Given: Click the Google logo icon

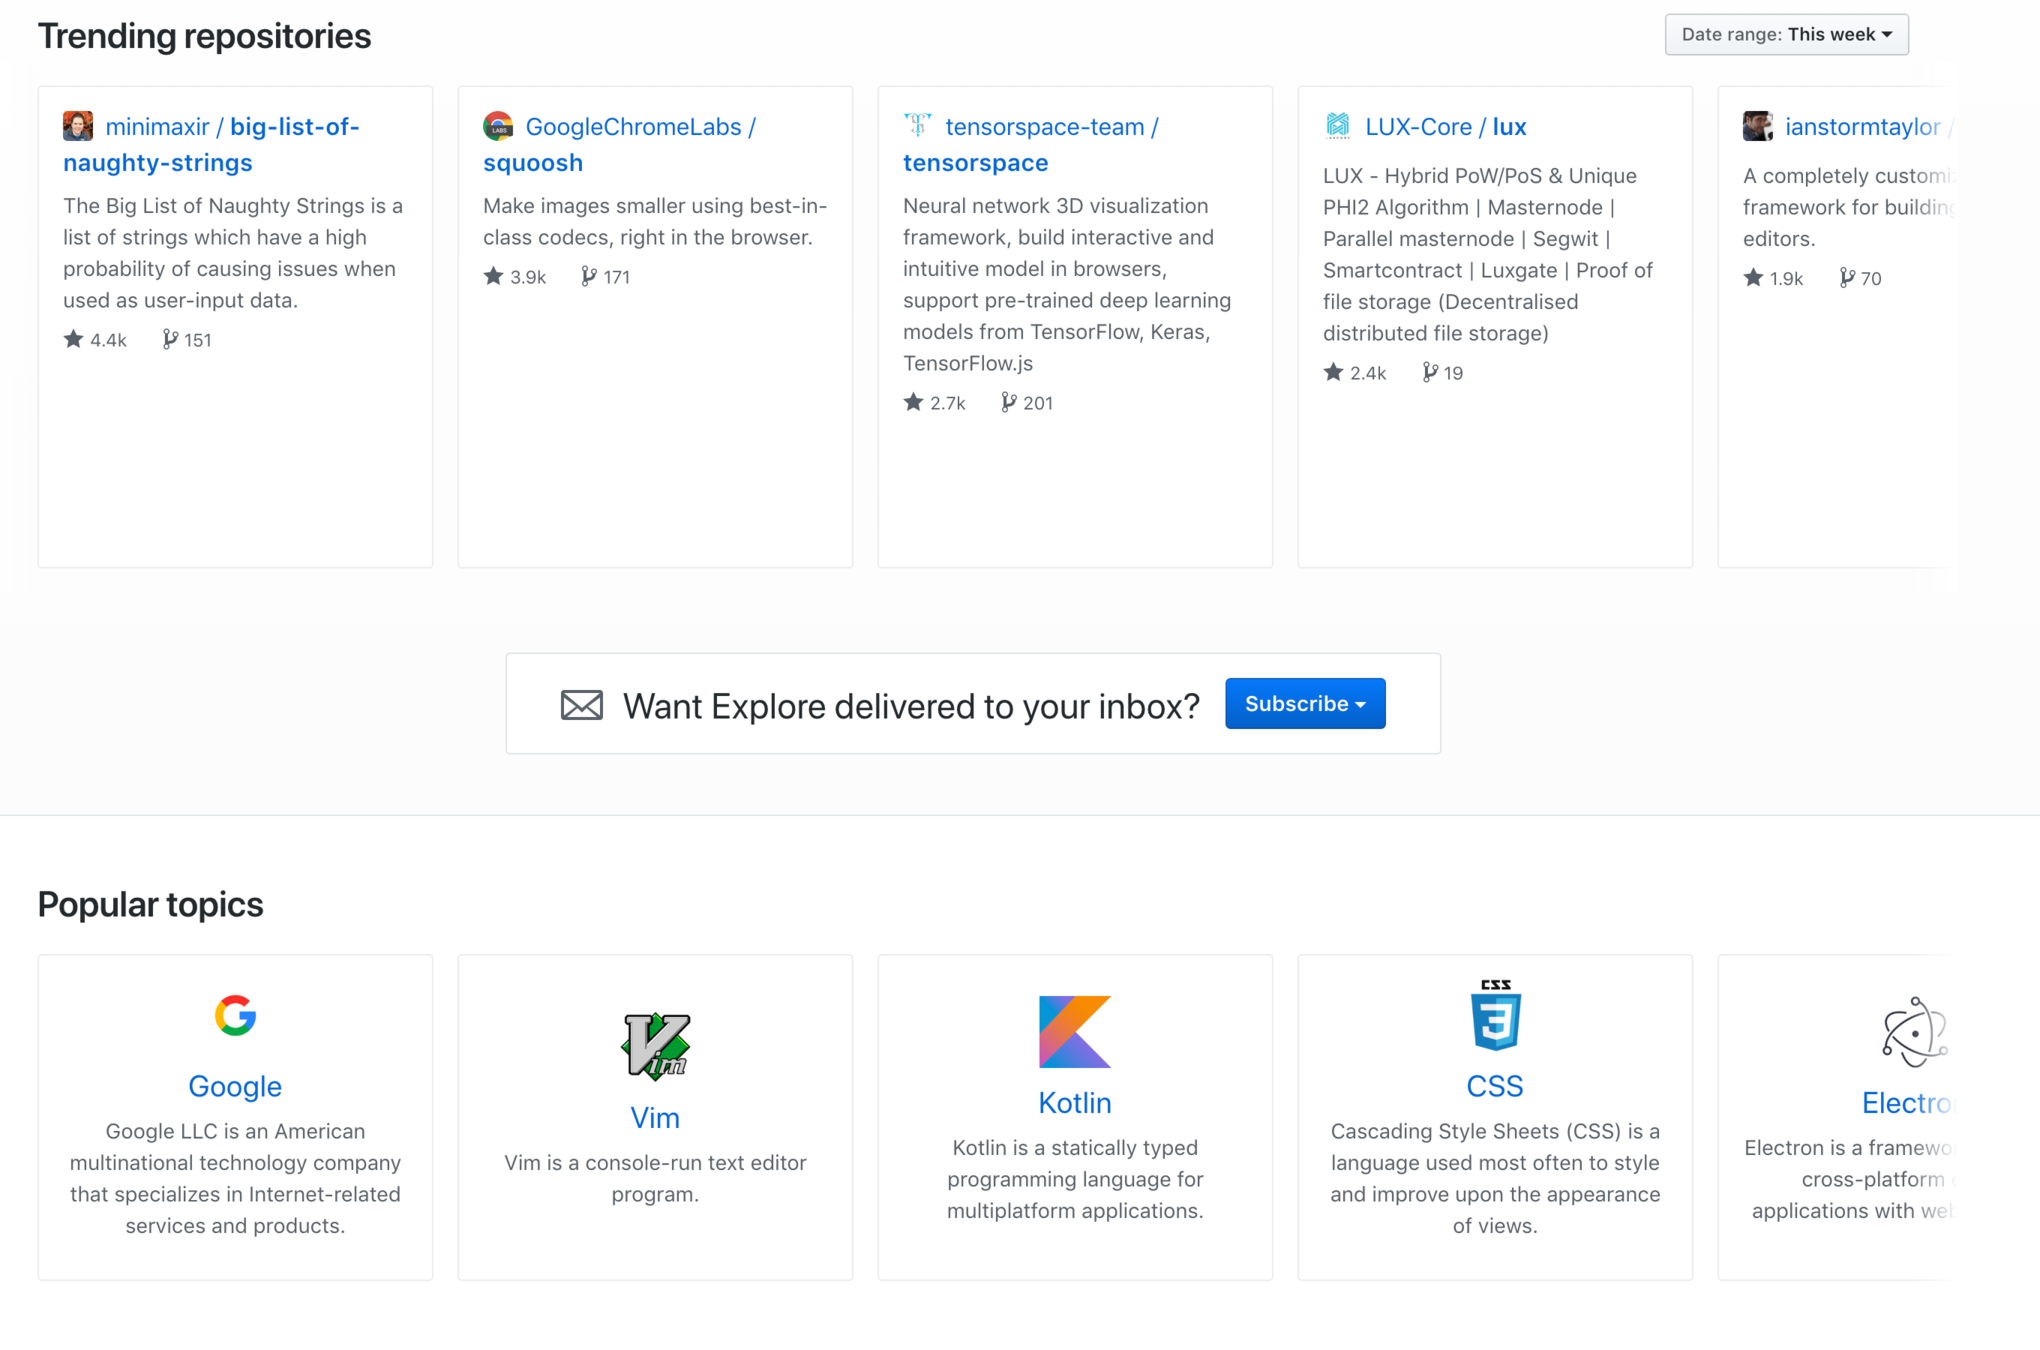Looking at the screenshot, I should coord(235,1016).
